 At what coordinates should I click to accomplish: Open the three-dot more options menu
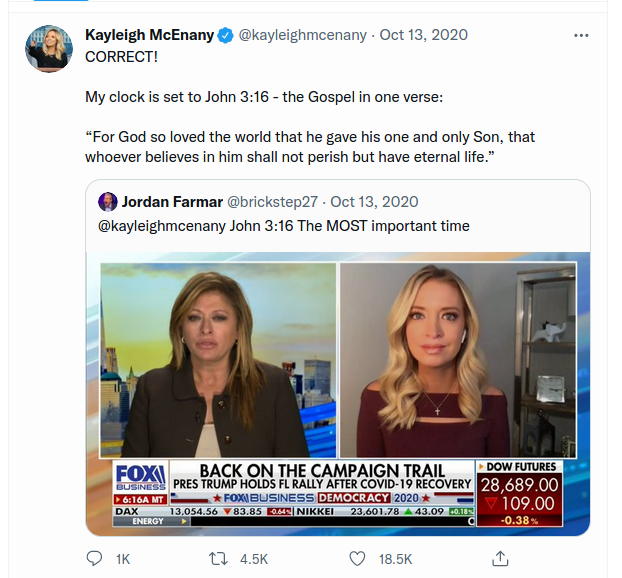coord(581,36)
